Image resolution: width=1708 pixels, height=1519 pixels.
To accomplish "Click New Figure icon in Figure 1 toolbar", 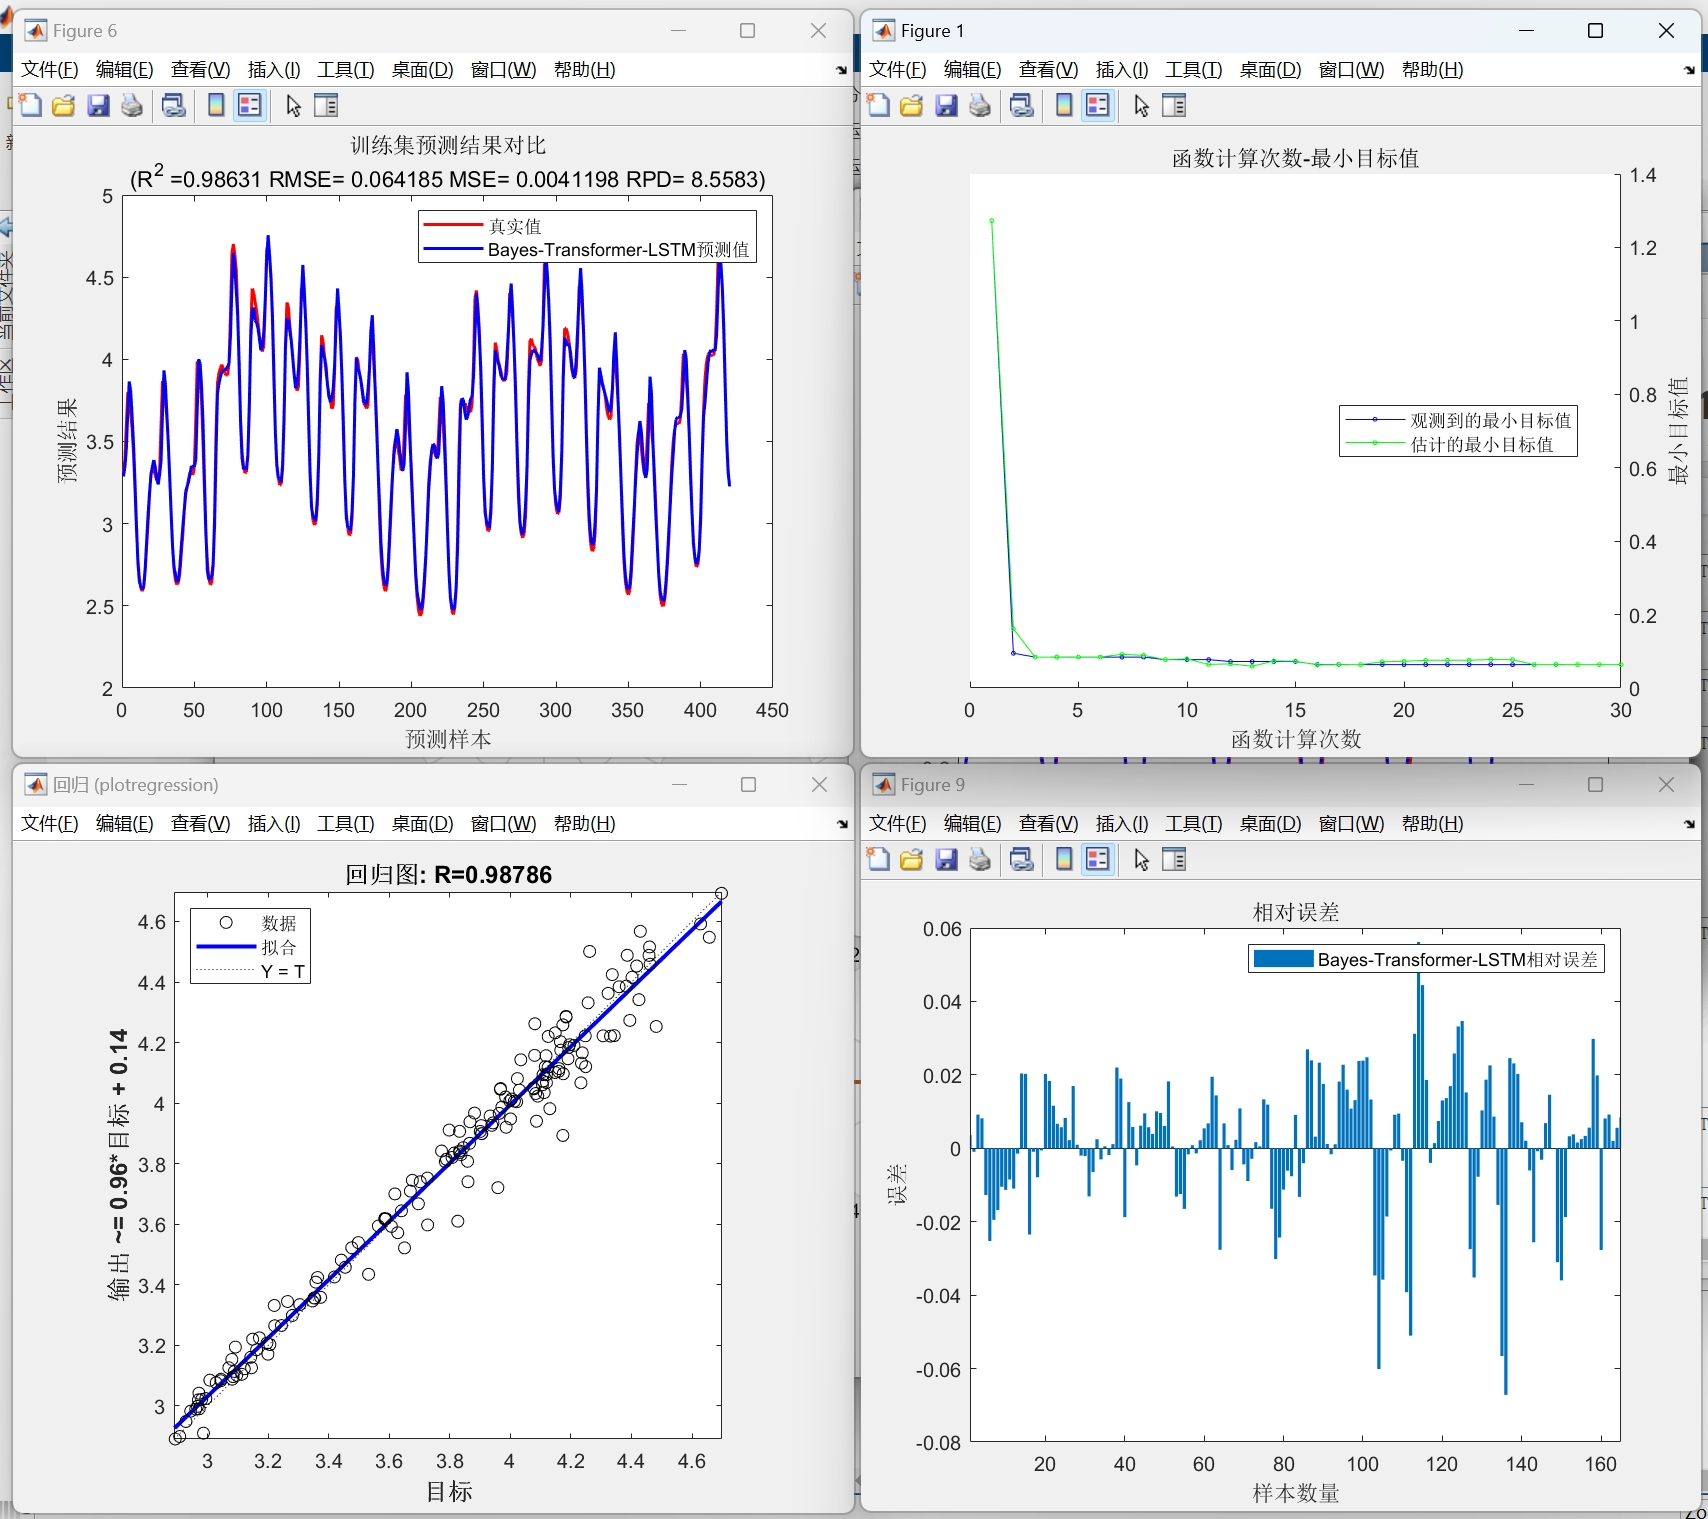I will (879, 105).
